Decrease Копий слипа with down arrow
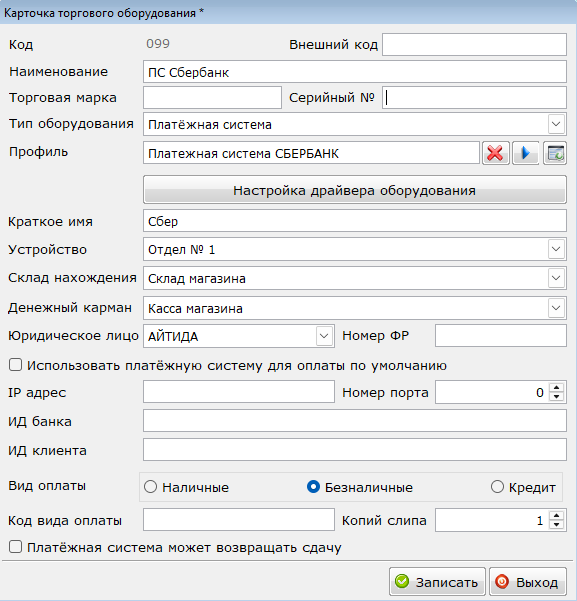This screenshot has width=577, height=601. 556,525
